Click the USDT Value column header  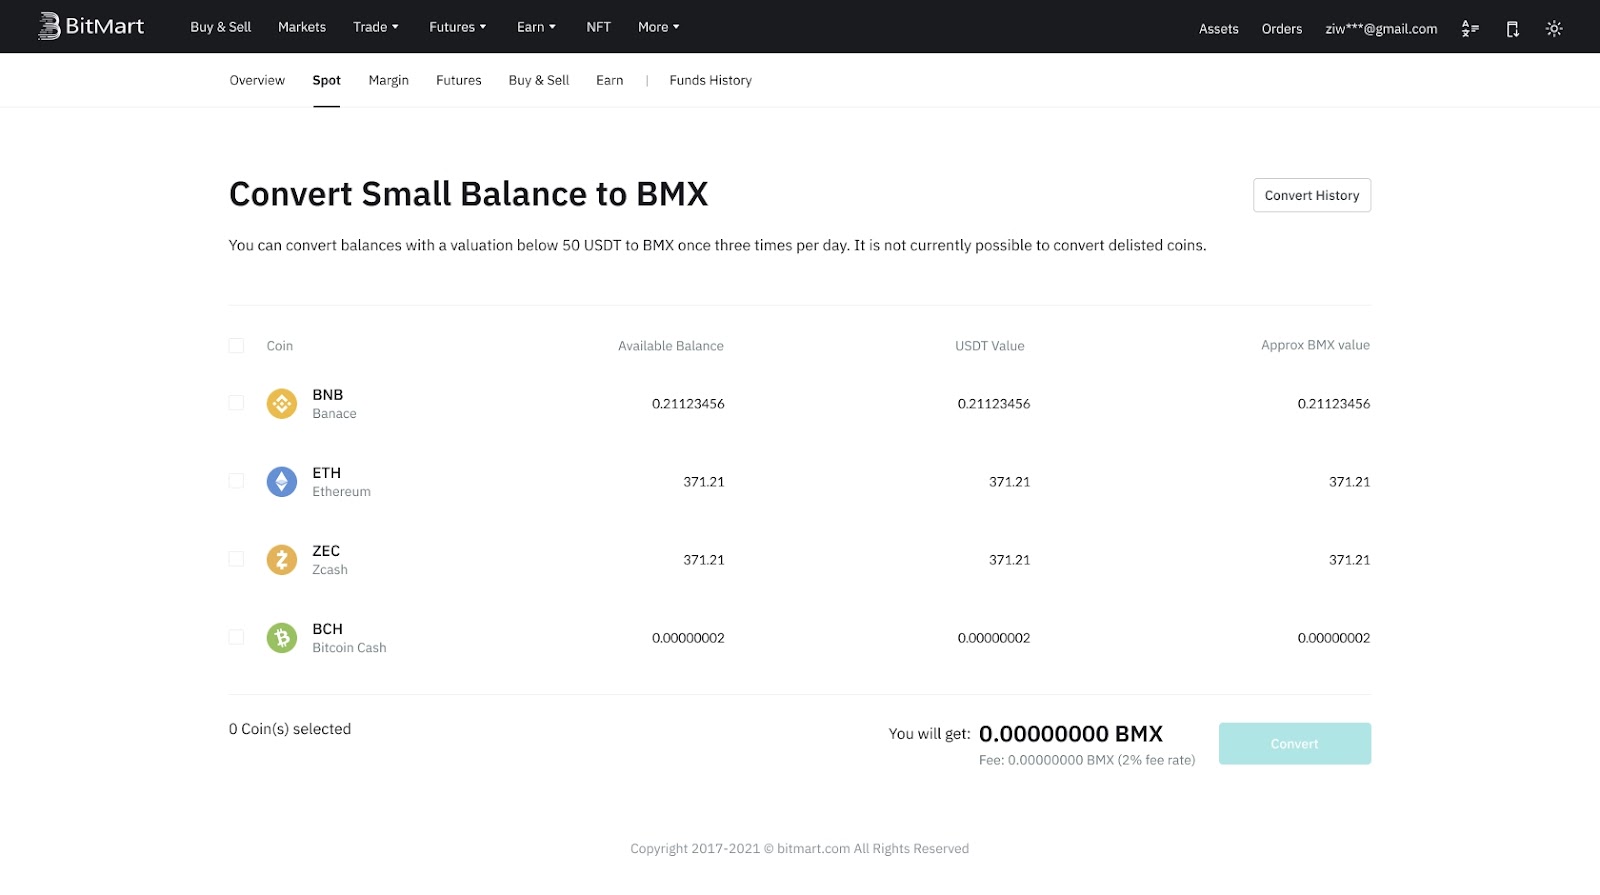coord(990,346)
